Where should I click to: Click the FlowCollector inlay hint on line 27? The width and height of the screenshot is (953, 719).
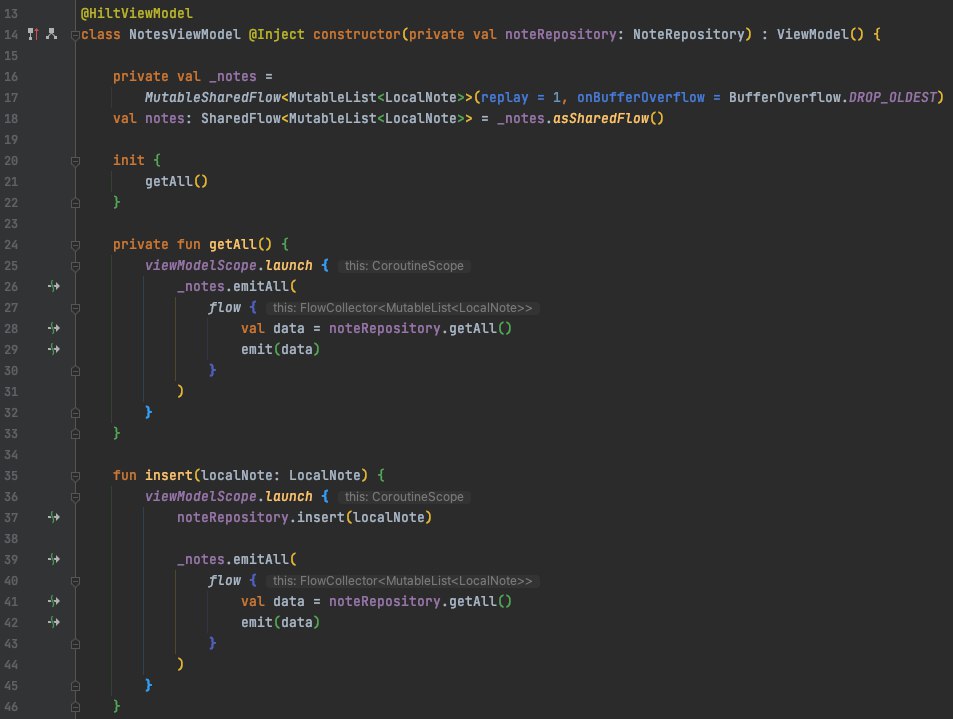pyautogui.click(x=402, y=308)
